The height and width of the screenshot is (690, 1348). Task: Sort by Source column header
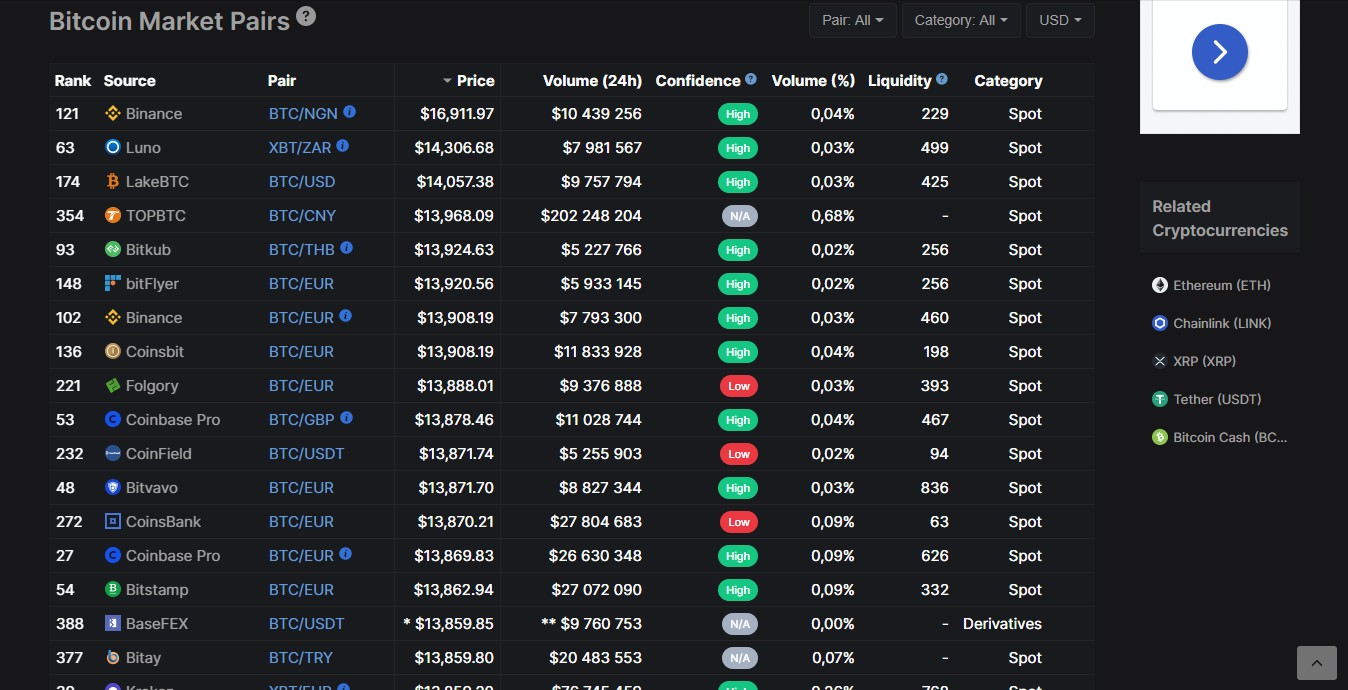[130, 80]
